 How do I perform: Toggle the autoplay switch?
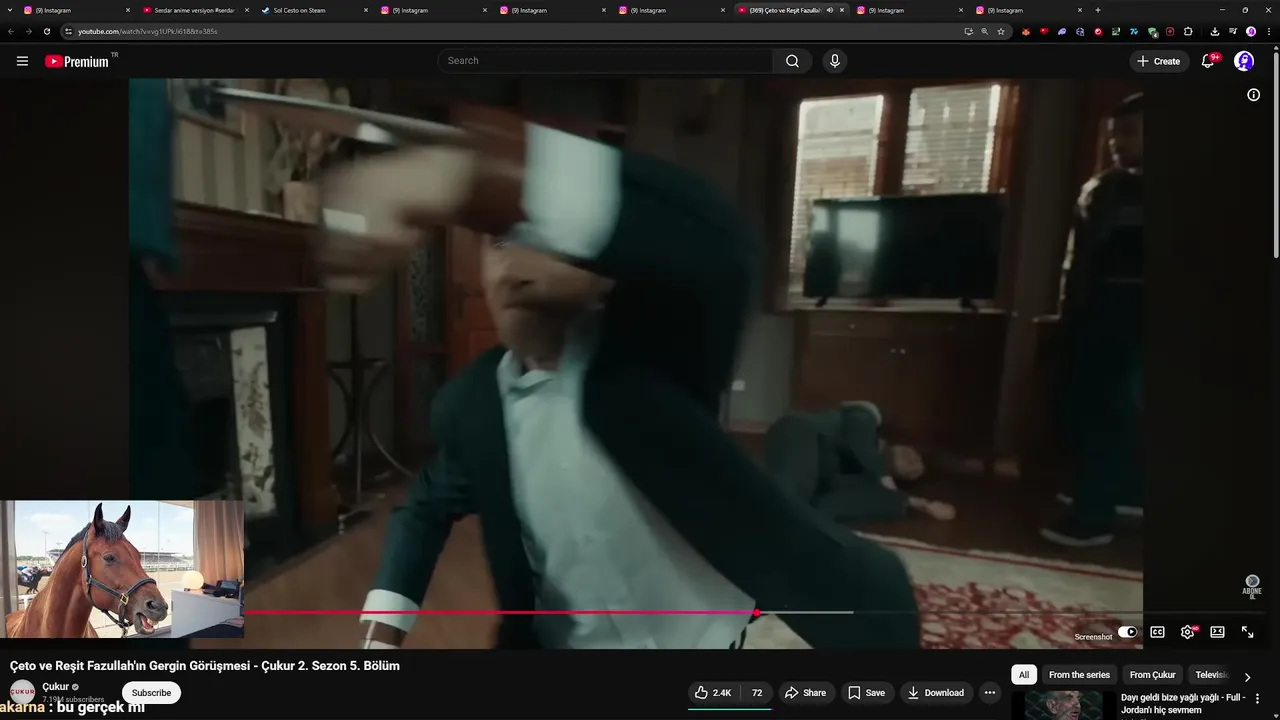pyautogui.click(x=1127, y=632)
